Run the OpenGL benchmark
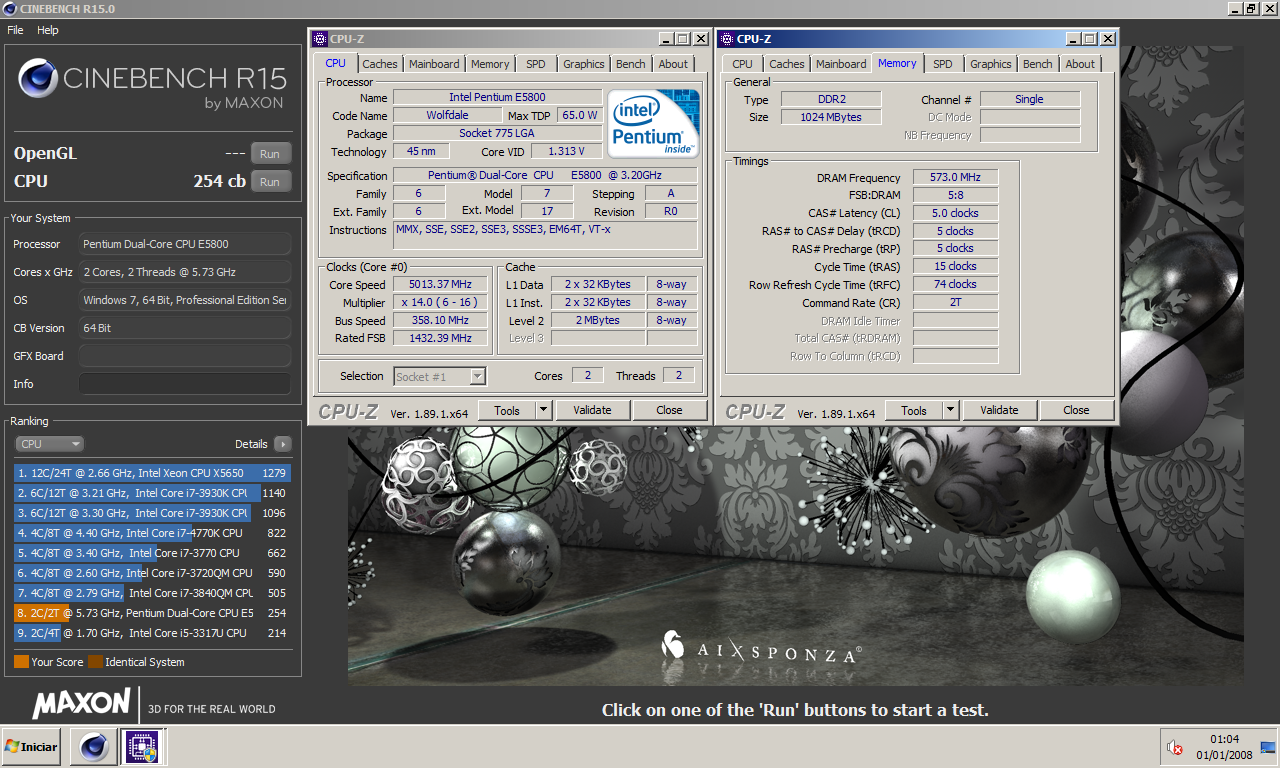Image resolution: width=1280 pixels, height=768 pixels. pyautogui.click(x=271, y=154)
